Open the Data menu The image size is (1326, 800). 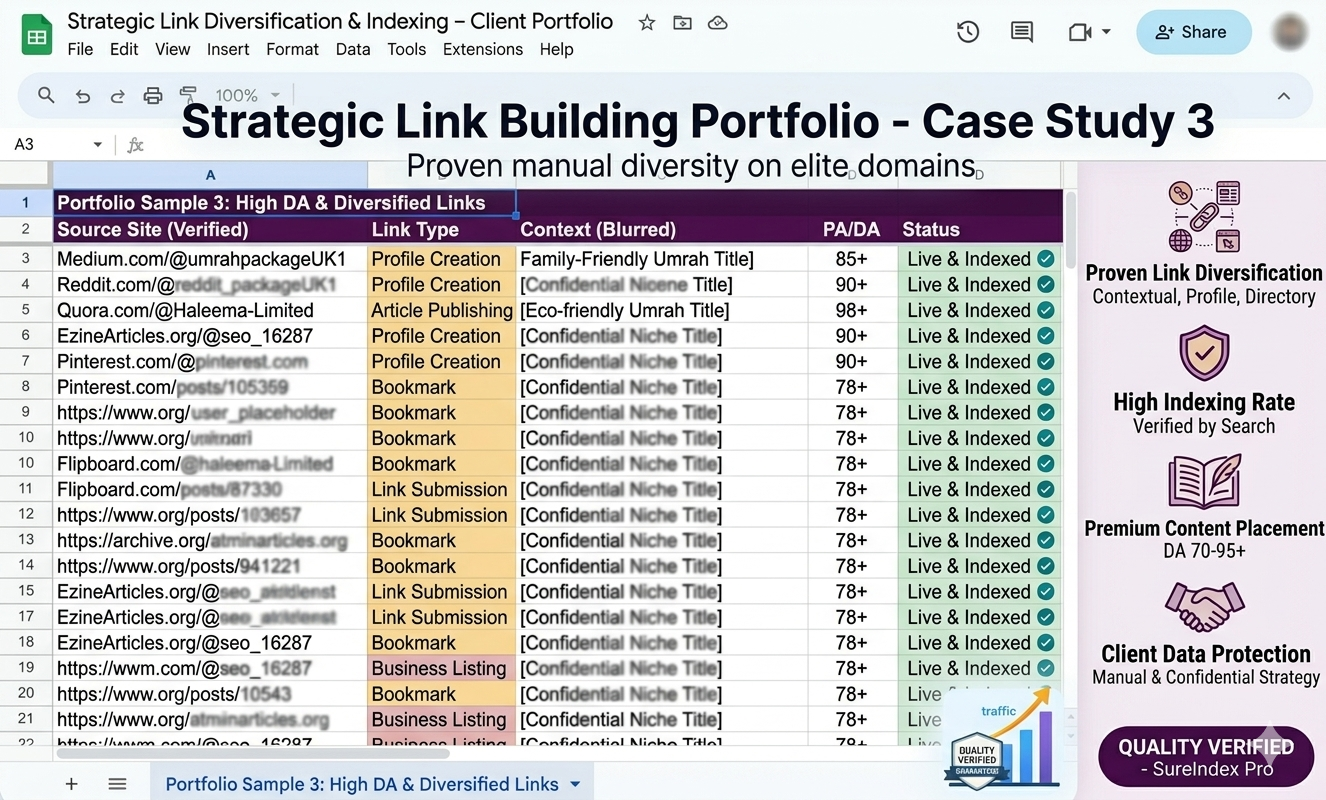pos(353,49)
